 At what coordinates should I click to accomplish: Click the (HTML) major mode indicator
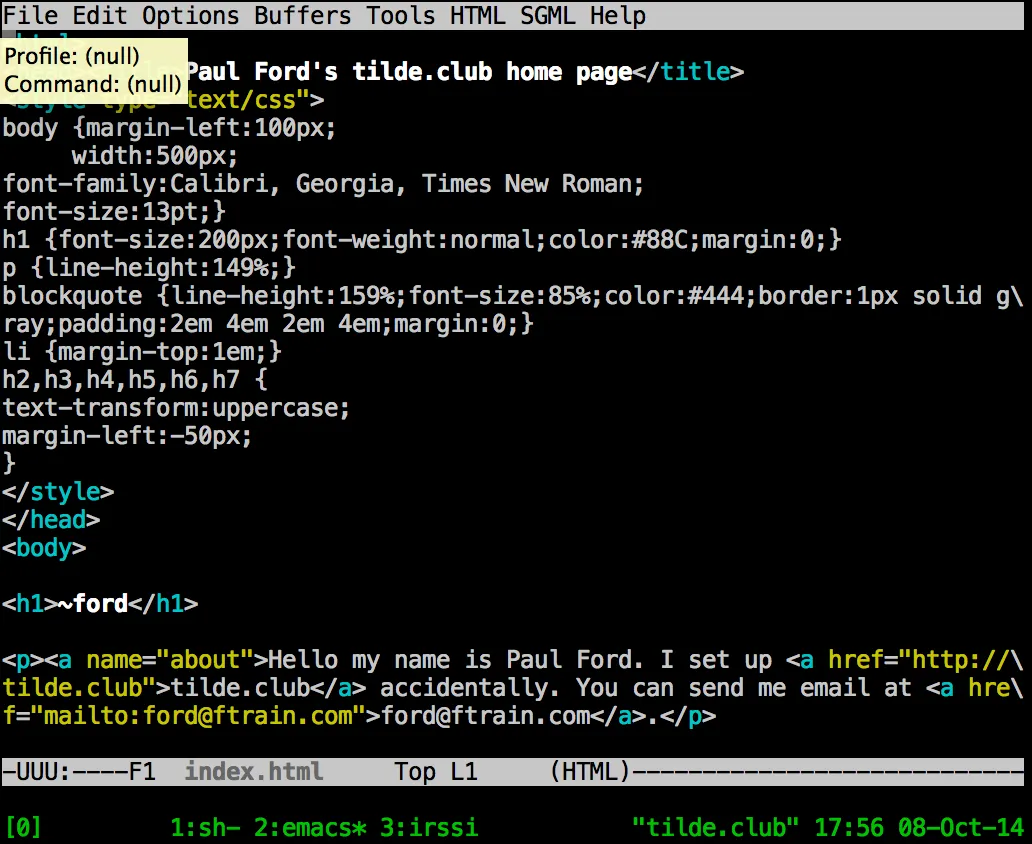(x=590, y=771)
